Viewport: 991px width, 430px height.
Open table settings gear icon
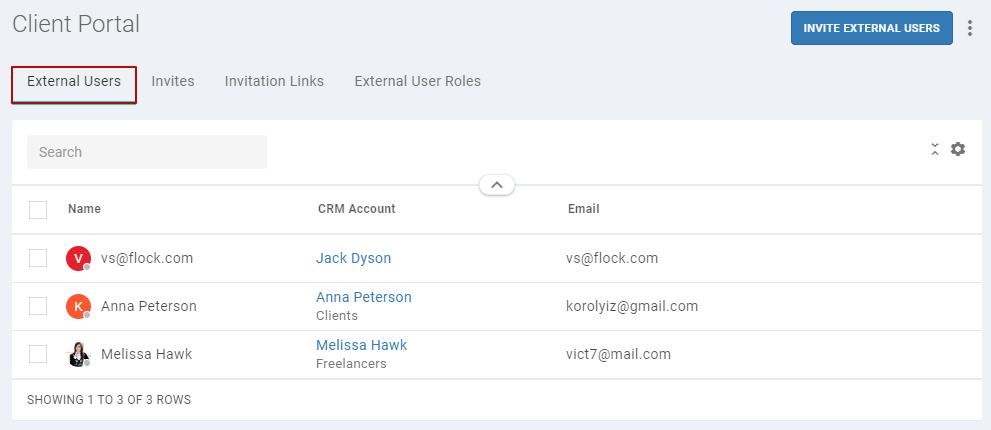click(958, 149)
